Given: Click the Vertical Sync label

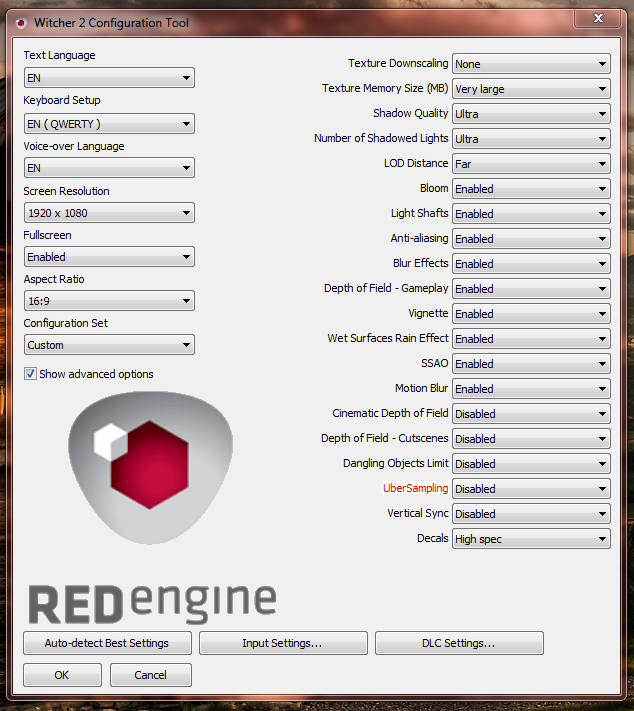Looking at the screenshot, I should tap(418, 513).
